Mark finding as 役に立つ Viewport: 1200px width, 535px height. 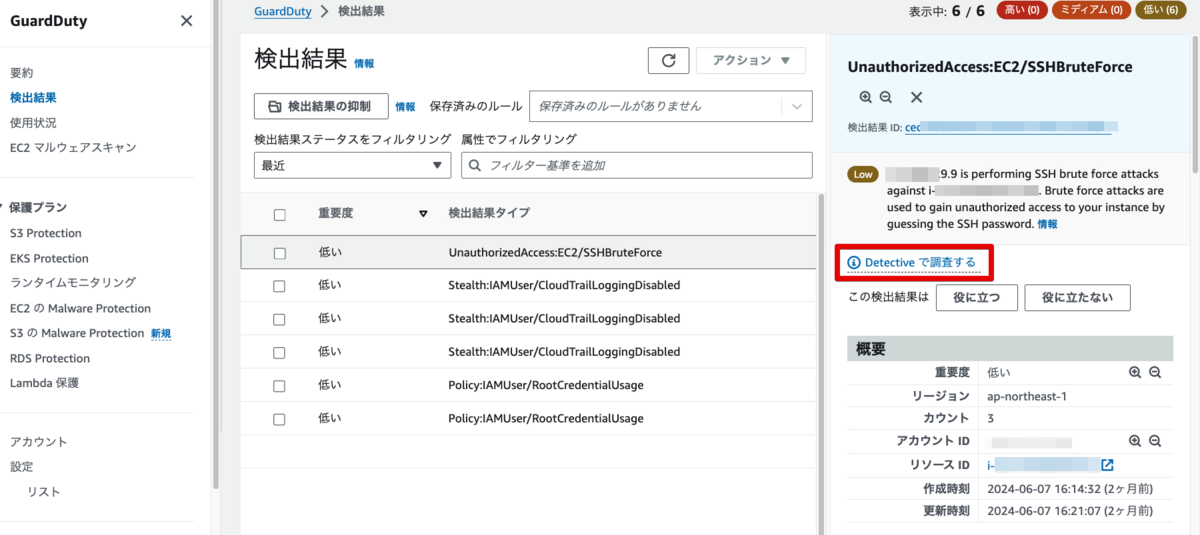coord(976,297)
